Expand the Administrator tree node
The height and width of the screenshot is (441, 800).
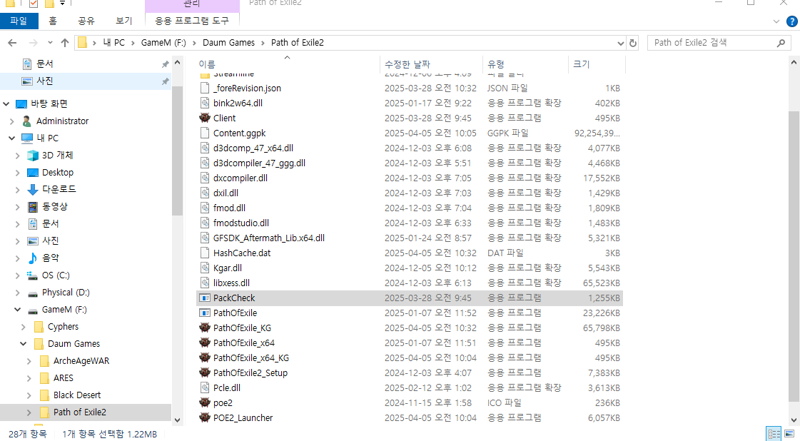(x=12, y=121)
